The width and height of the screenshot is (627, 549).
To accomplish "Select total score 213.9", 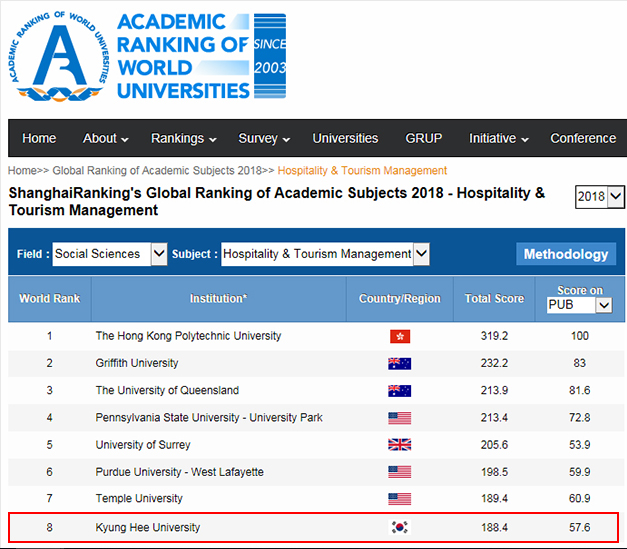I will click(x=494, y=390).
